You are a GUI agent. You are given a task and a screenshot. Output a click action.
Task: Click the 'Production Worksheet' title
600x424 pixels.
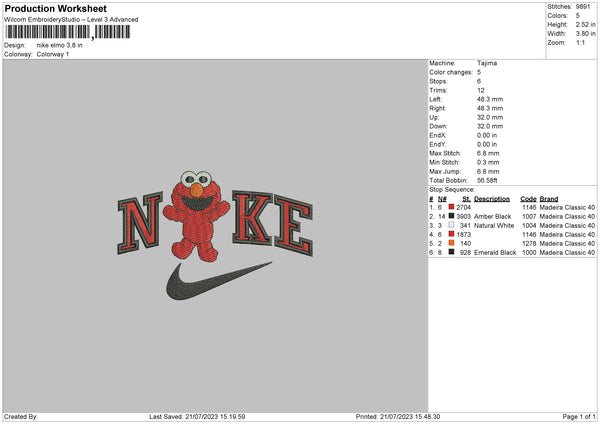click(x=56, y=8)
